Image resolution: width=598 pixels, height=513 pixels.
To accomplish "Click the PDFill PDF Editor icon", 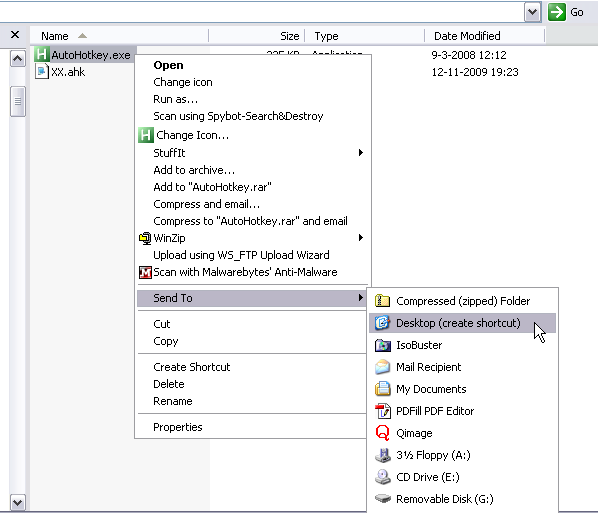I will [x=382, y=411].
